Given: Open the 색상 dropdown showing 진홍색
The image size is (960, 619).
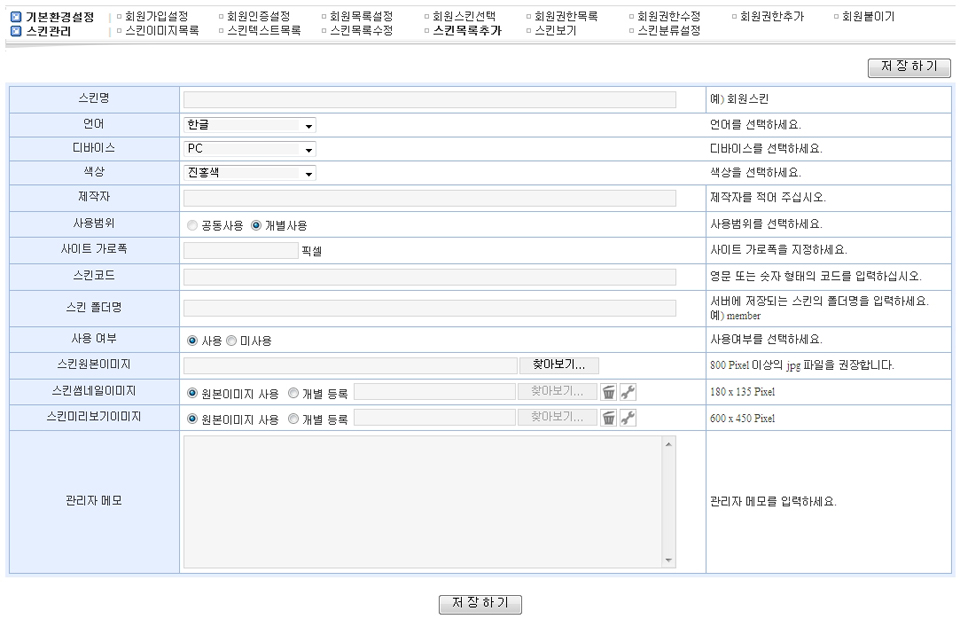Looking at the screenshot, I should 250,173.
